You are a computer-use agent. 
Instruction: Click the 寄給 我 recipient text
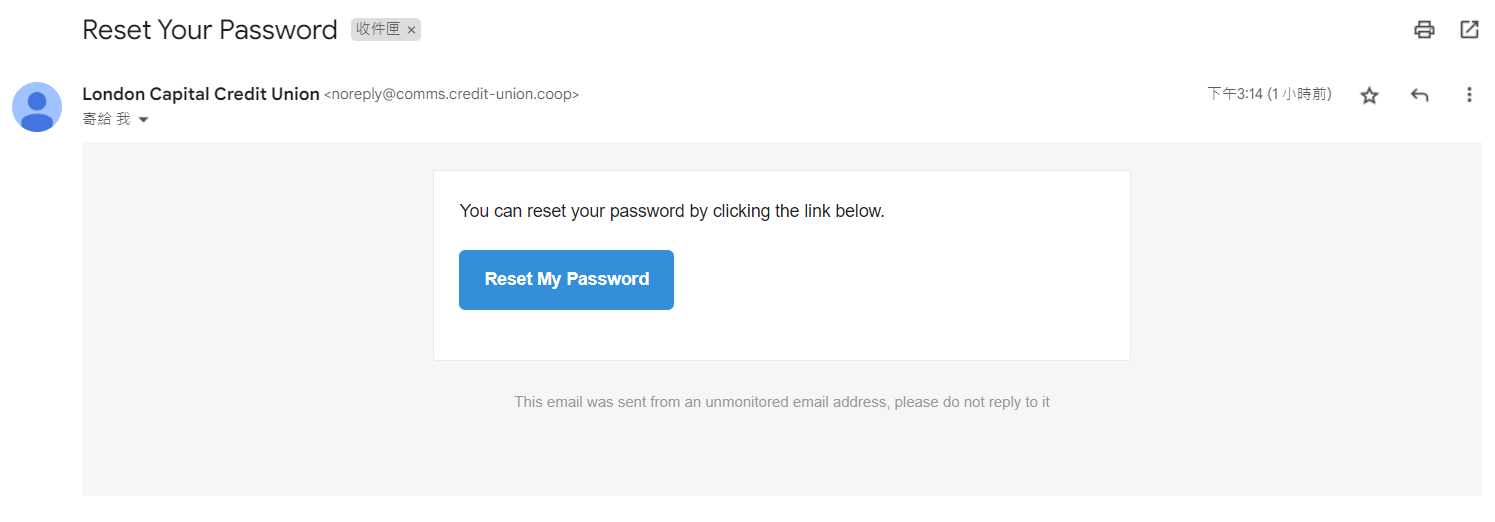[106, 119]
